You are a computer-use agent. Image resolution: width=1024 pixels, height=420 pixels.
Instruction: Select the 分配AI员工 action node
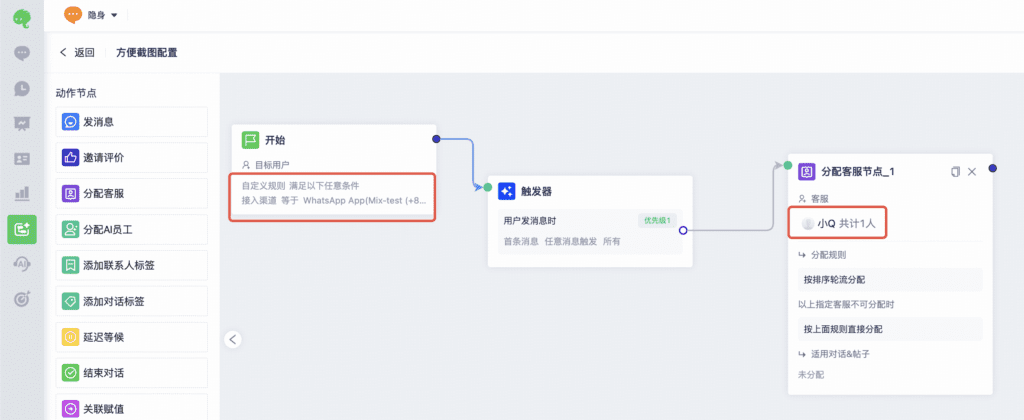click(x=132, y=230)
